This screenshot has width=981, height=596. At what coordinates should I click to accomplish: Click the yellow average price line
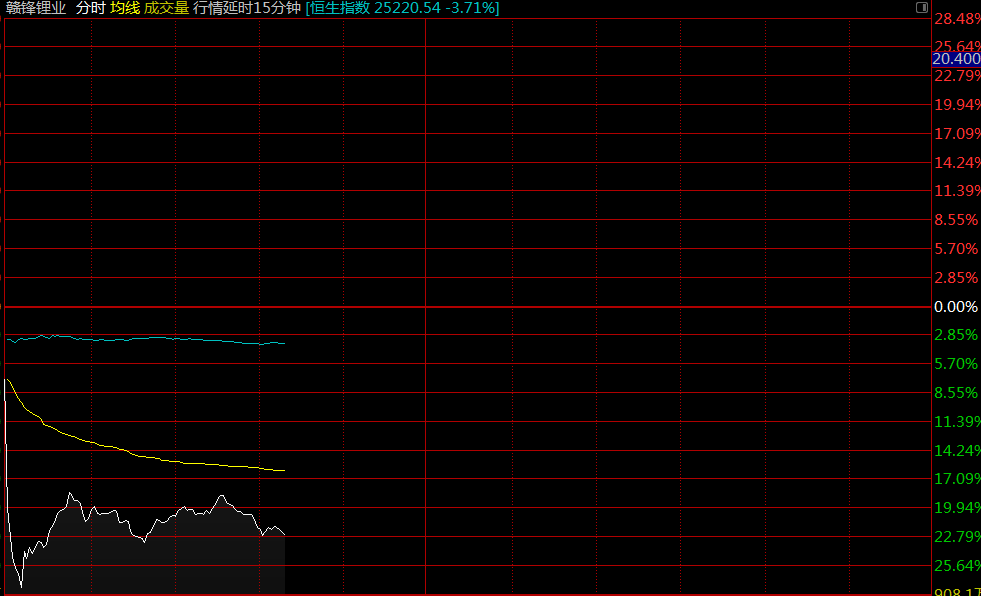click(150, 459)
